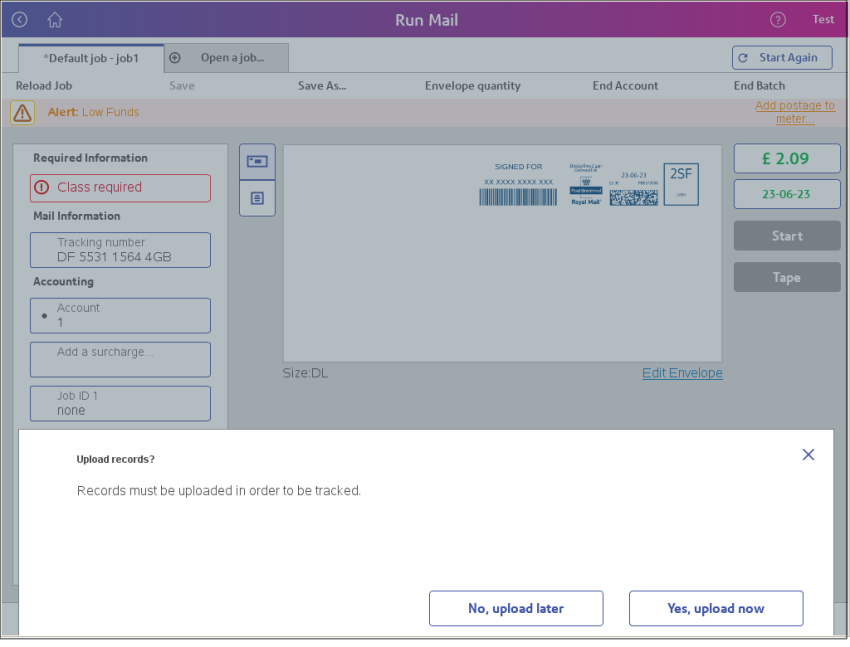Click the Tracking number input field
The height and width of the screenshot is (647, 850).
pos(120,249)
